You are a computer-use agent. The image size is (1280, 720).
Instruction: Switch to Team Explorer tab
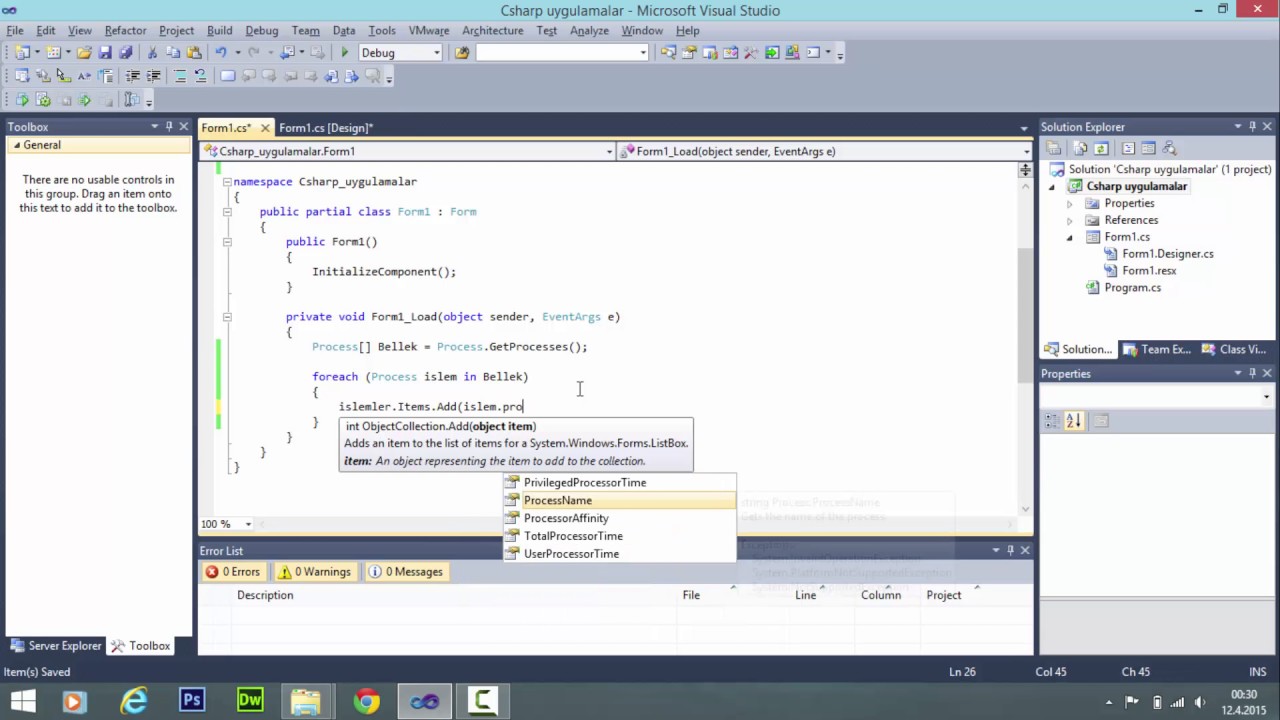coord(1156,349)
